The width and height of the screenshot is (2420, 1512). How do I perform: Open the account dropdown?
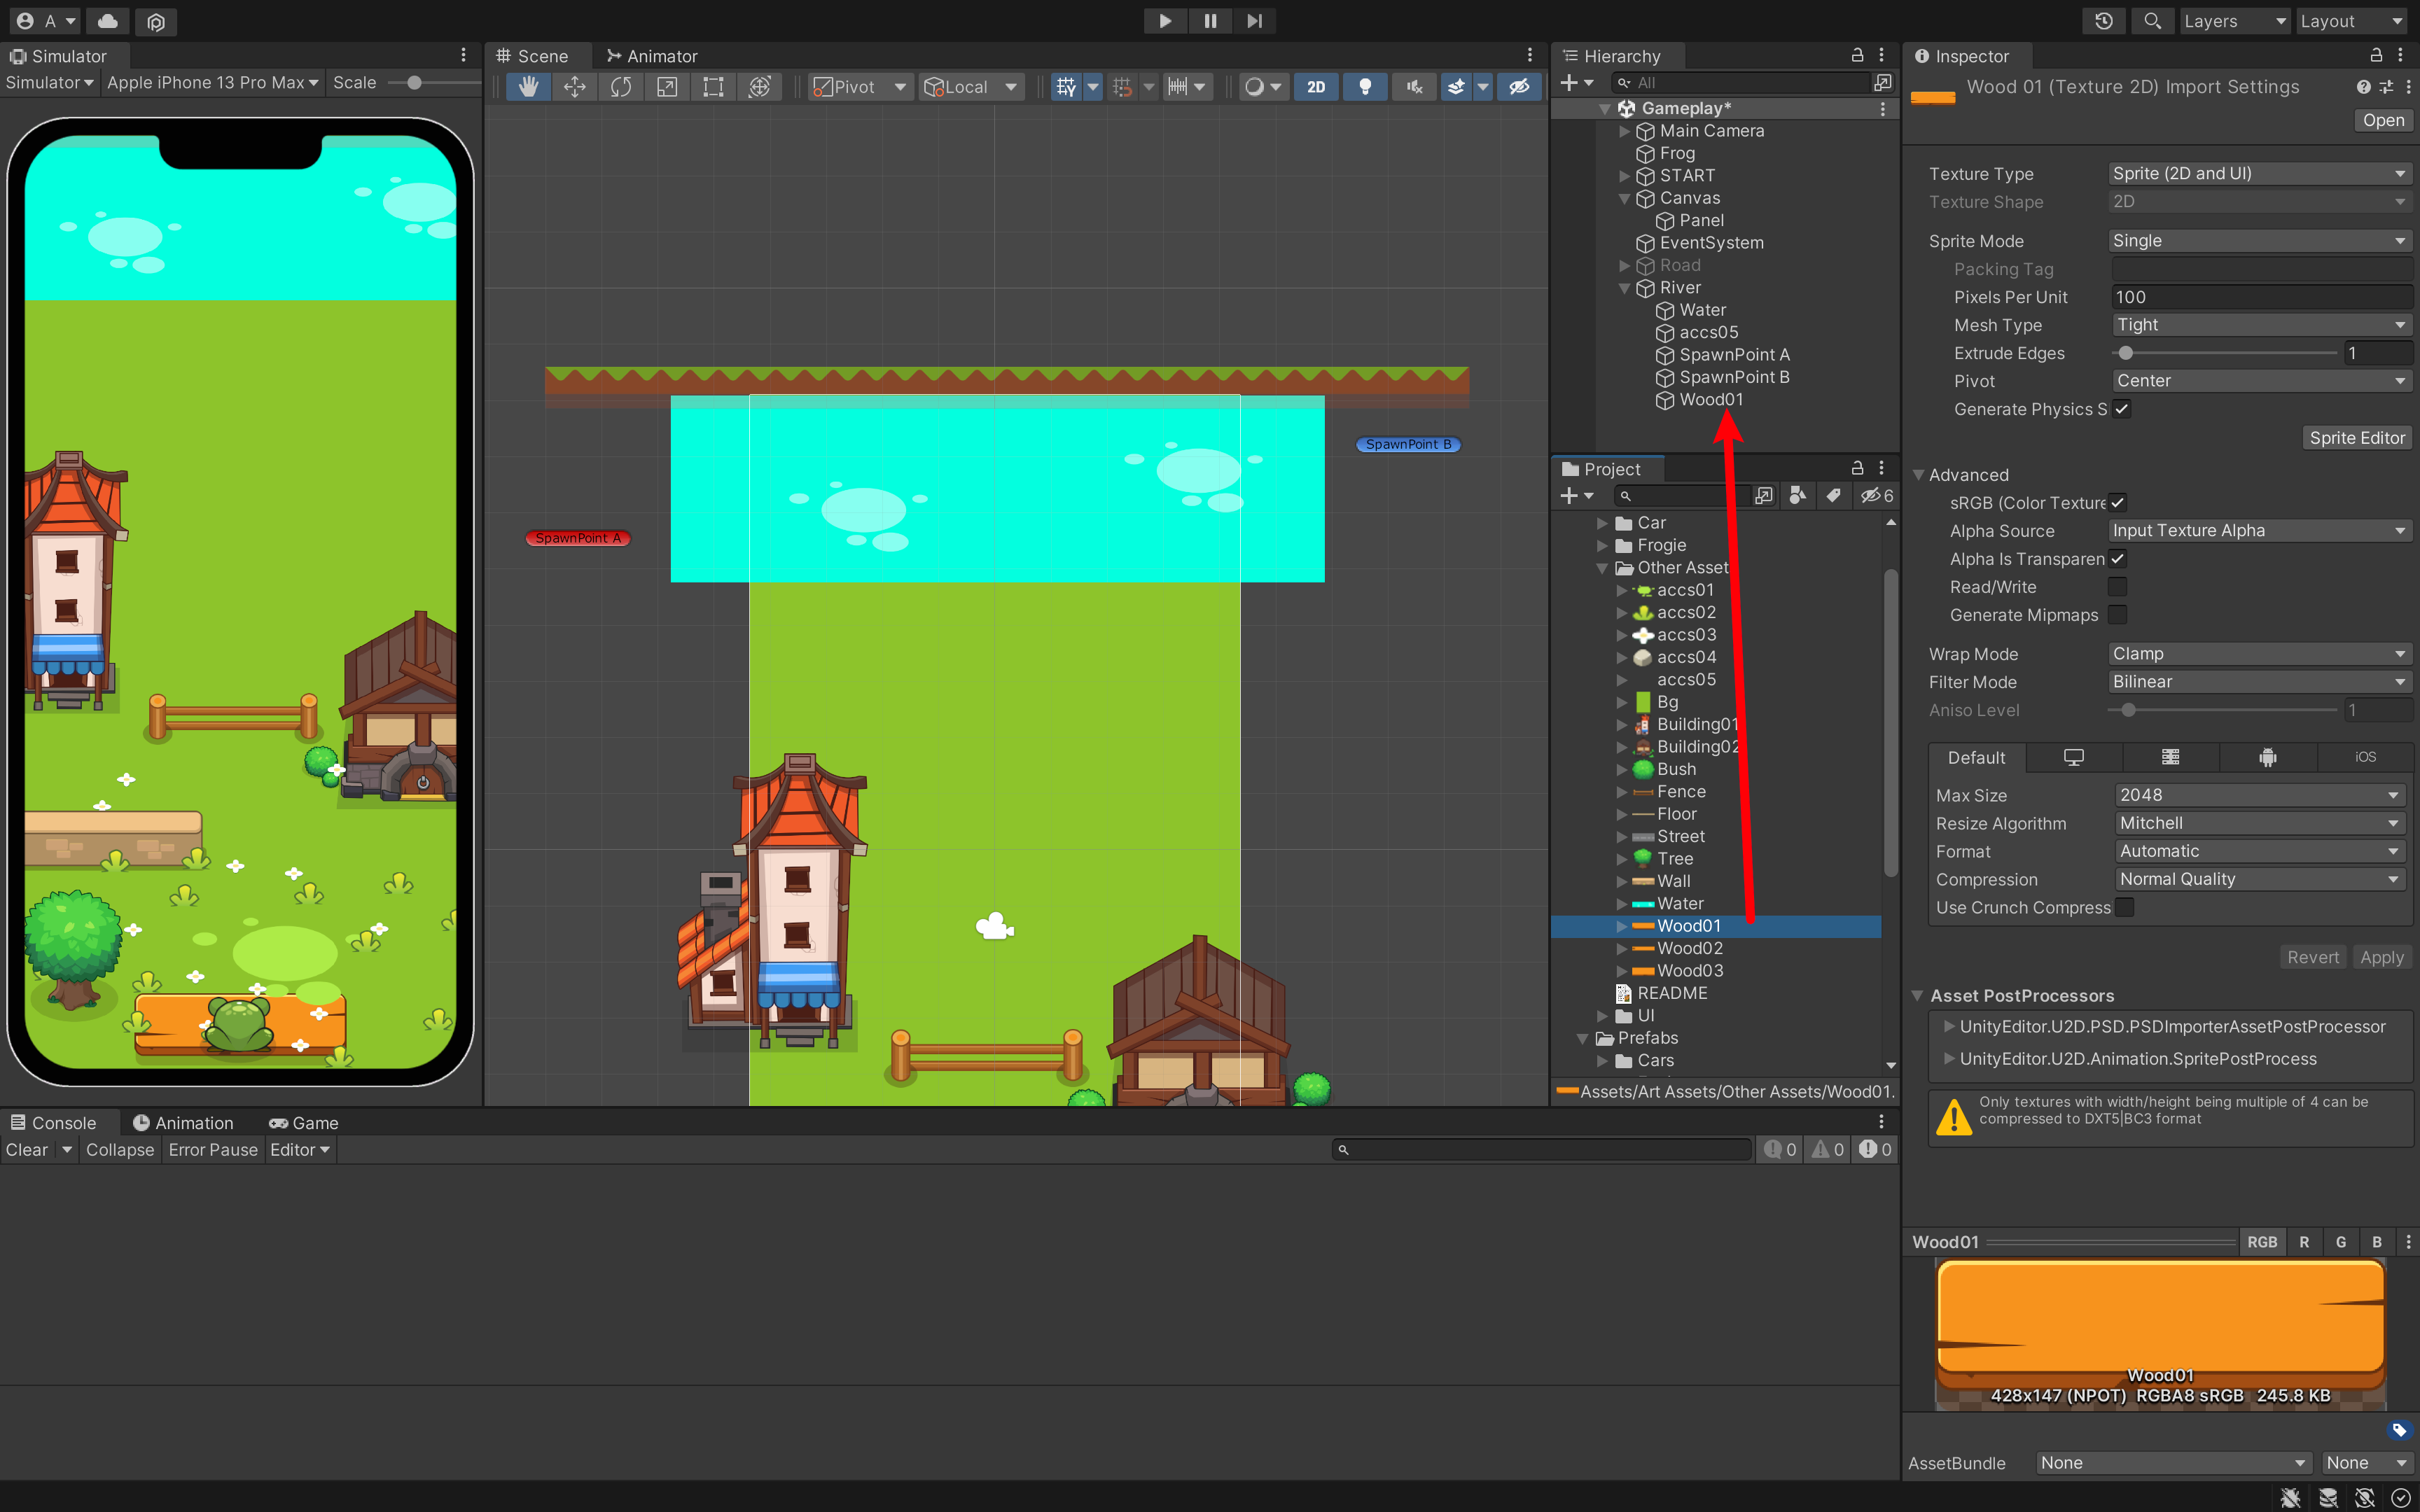[x=46, y=21]
